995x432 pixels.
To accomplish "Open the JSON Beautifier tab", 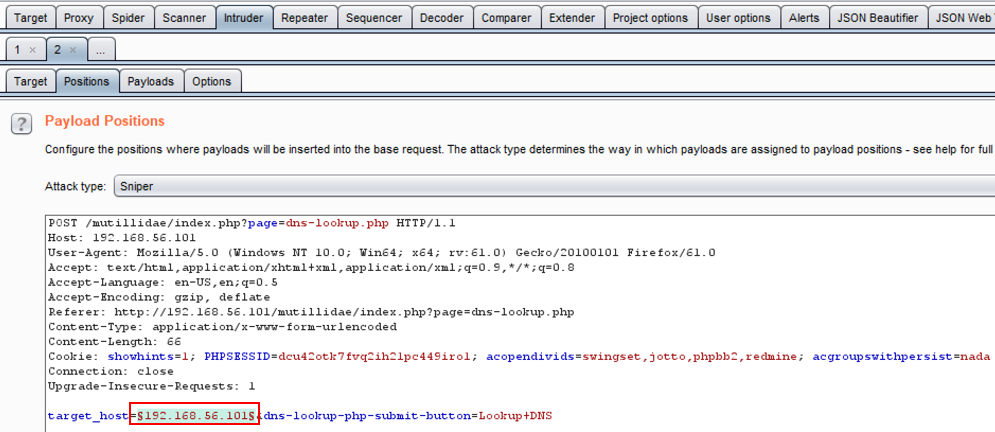I will tap(878, 18).
